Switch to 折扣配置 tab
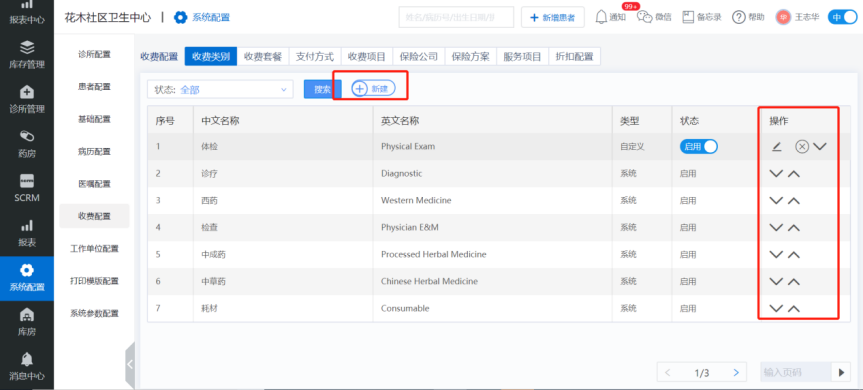863x390 pixels. click(x=575, y=56)
